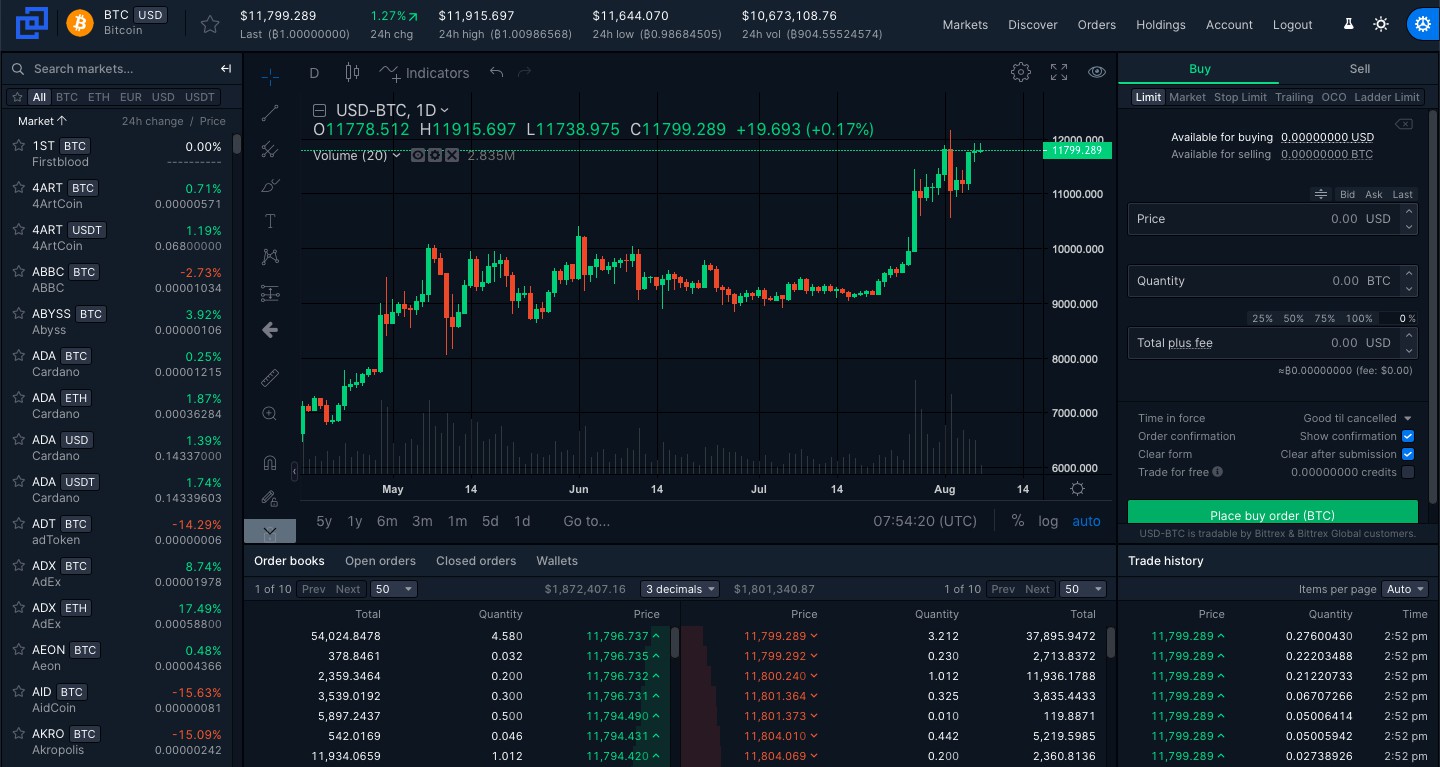Open chart settings gear
The height and width of the screenshot is (767, 1440).
pos(1021,72)
